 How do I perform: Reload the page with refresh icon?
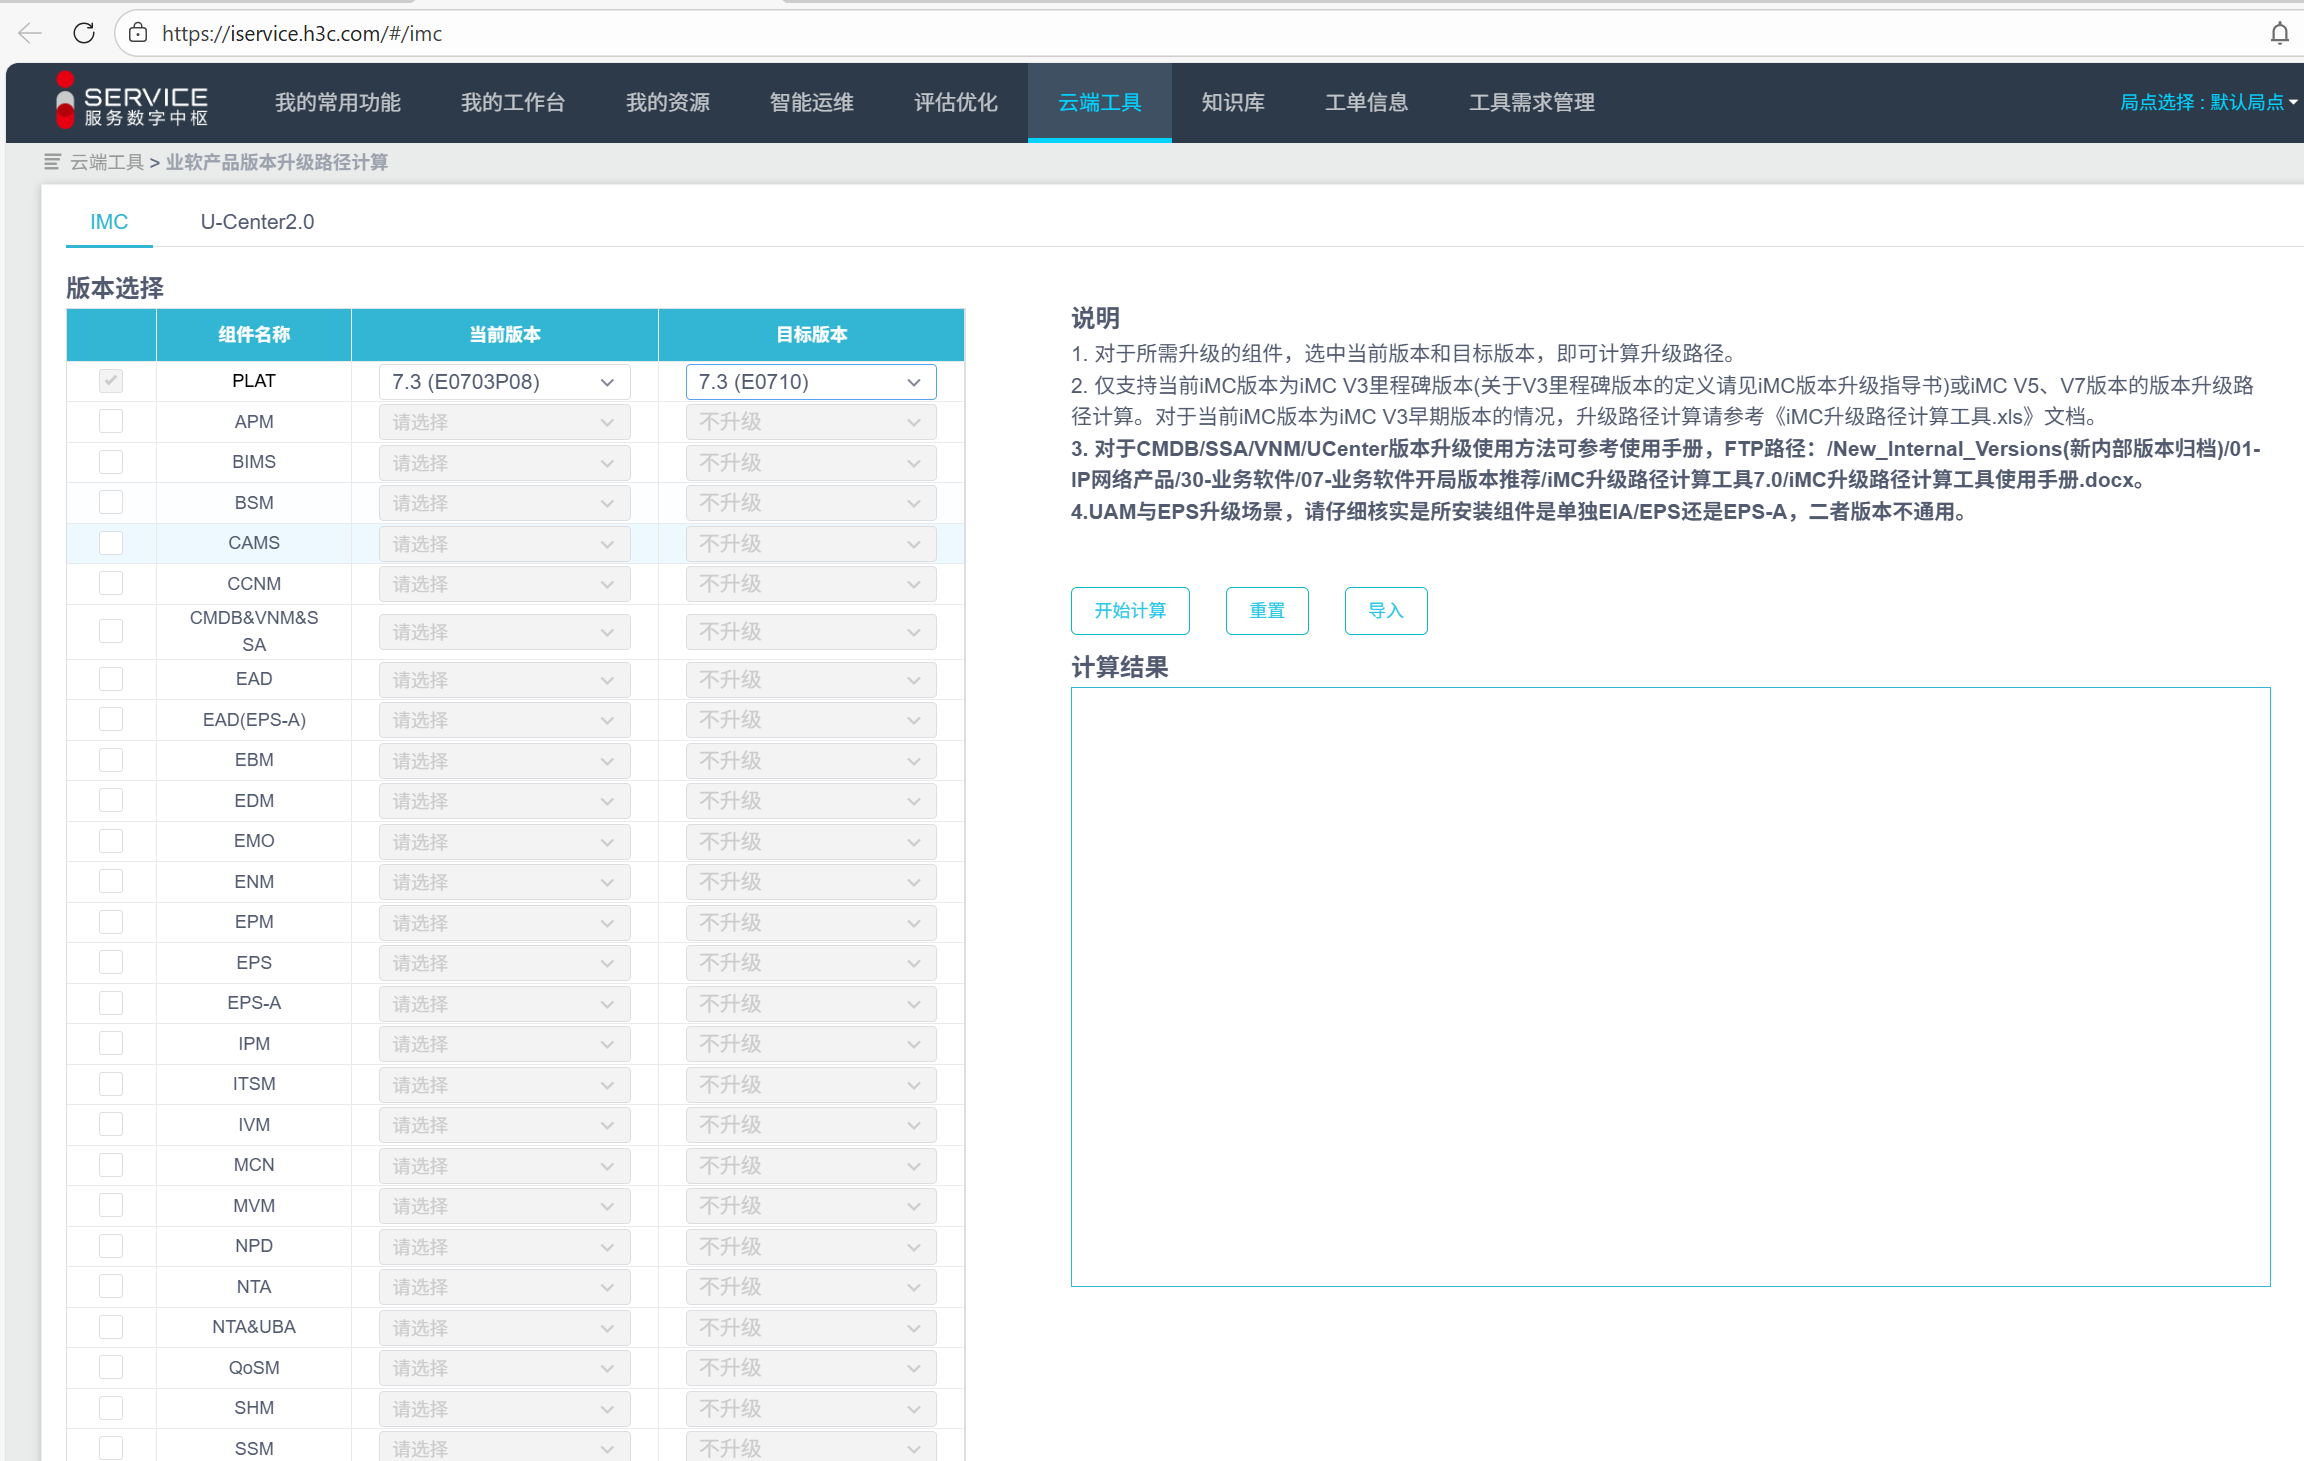(x=84, y=33)
